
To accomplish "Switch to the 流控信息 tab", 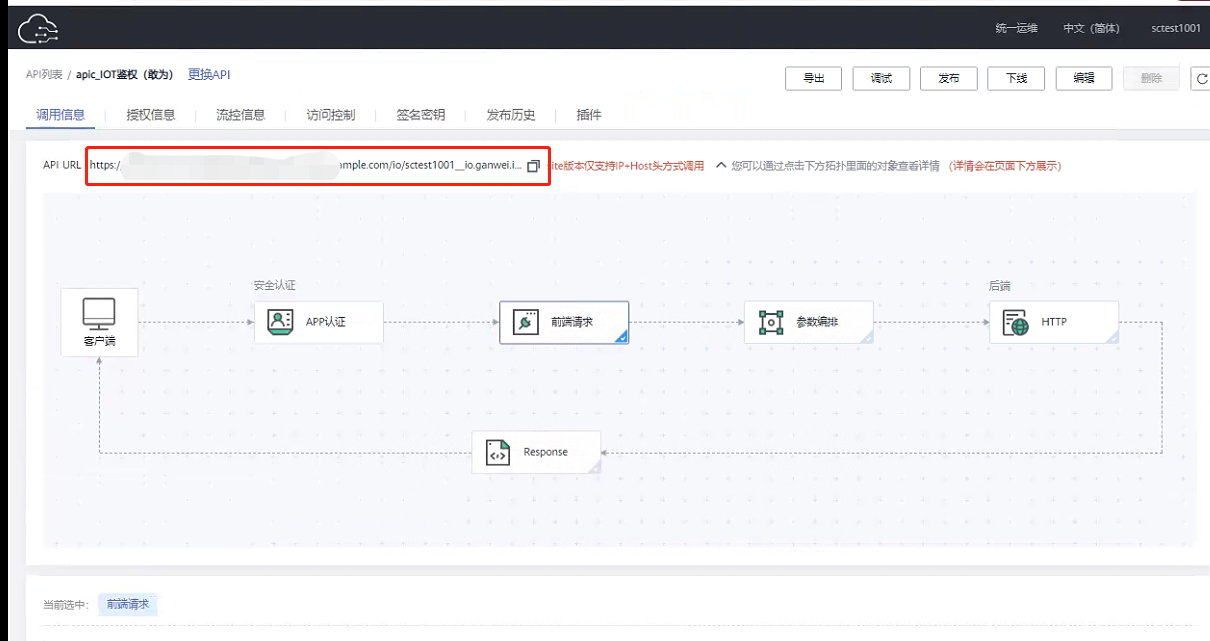I will click(240, 115).
